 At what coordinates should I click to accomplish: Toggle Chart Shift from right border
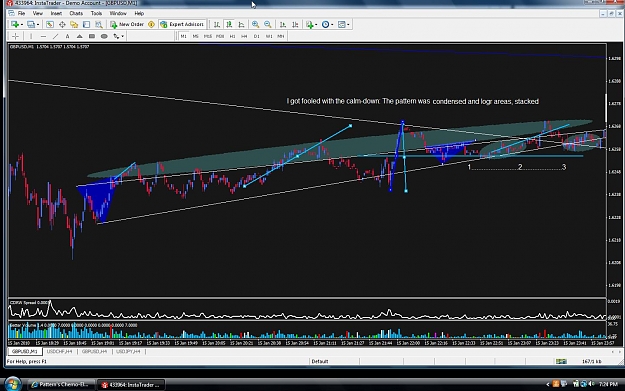pyautogui.click(x=295, y=24)
